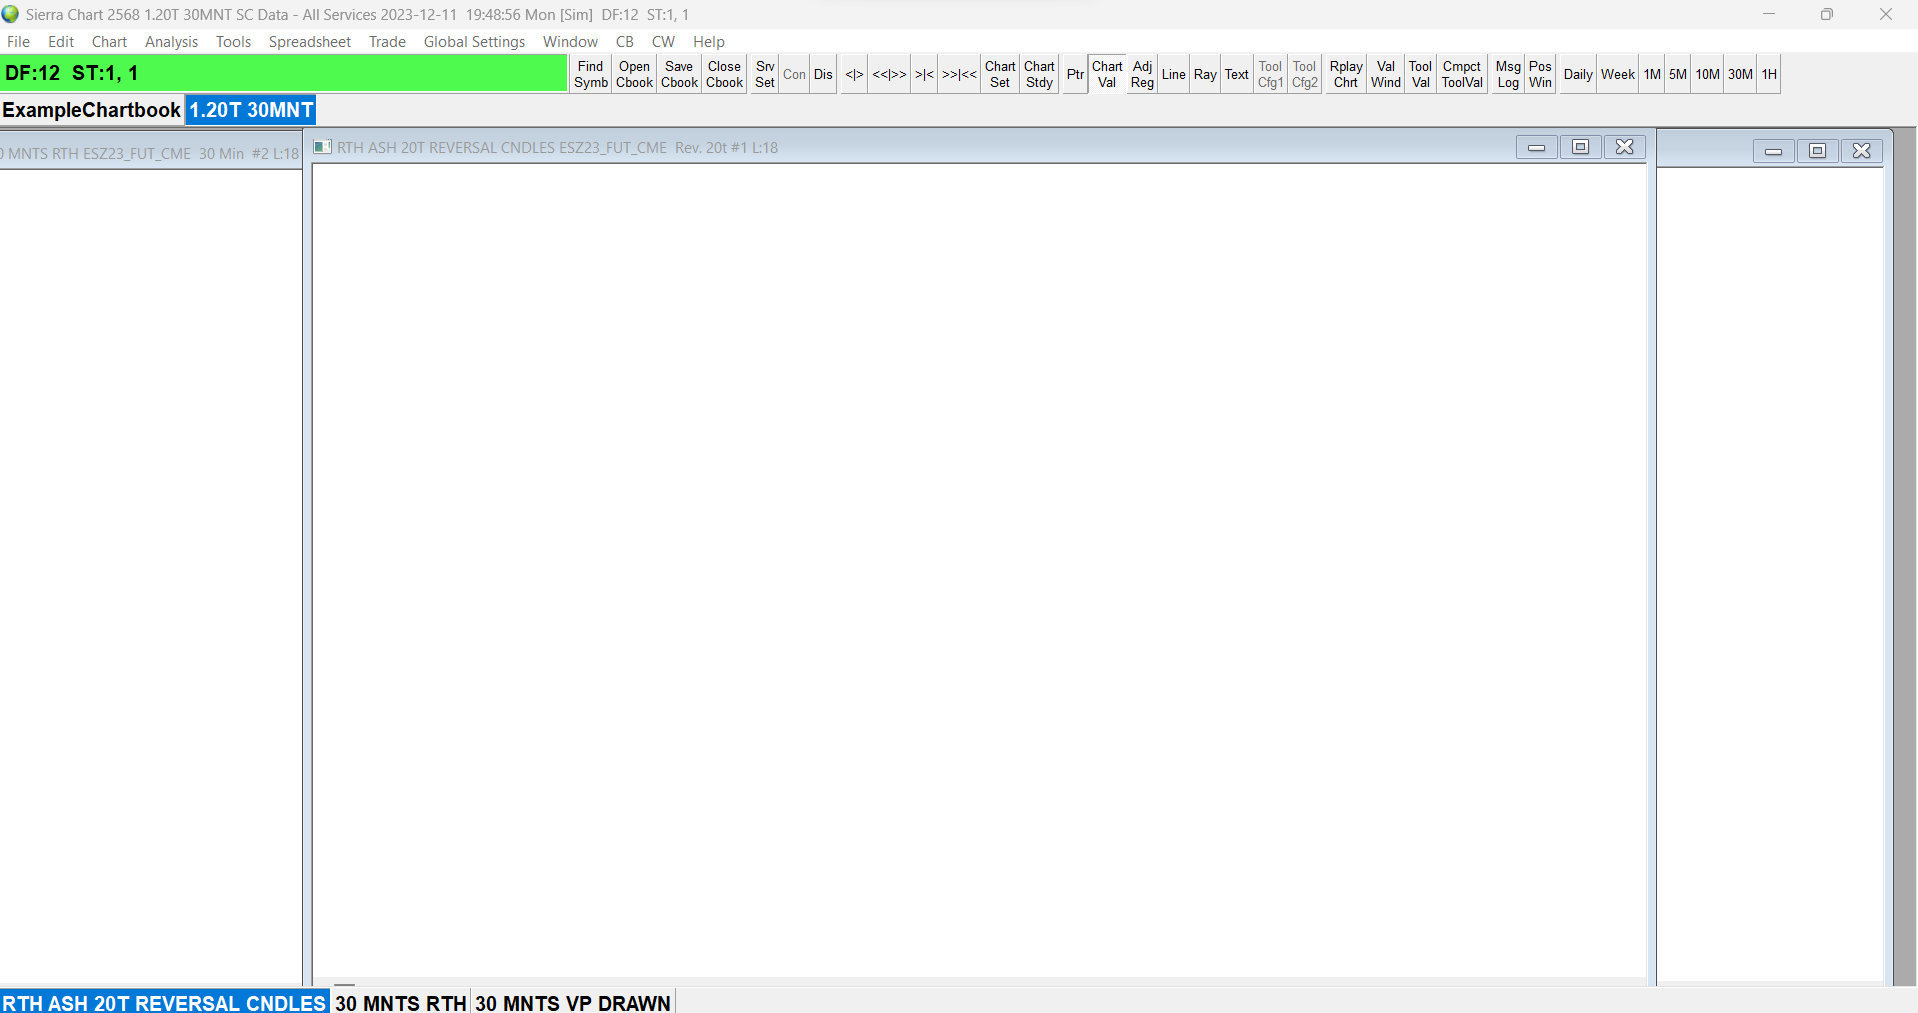Screen dimensions: 1918x1013
Task: Select RTH ASH 20T REVERSAL CNDLES tab
Action: 164,1002
